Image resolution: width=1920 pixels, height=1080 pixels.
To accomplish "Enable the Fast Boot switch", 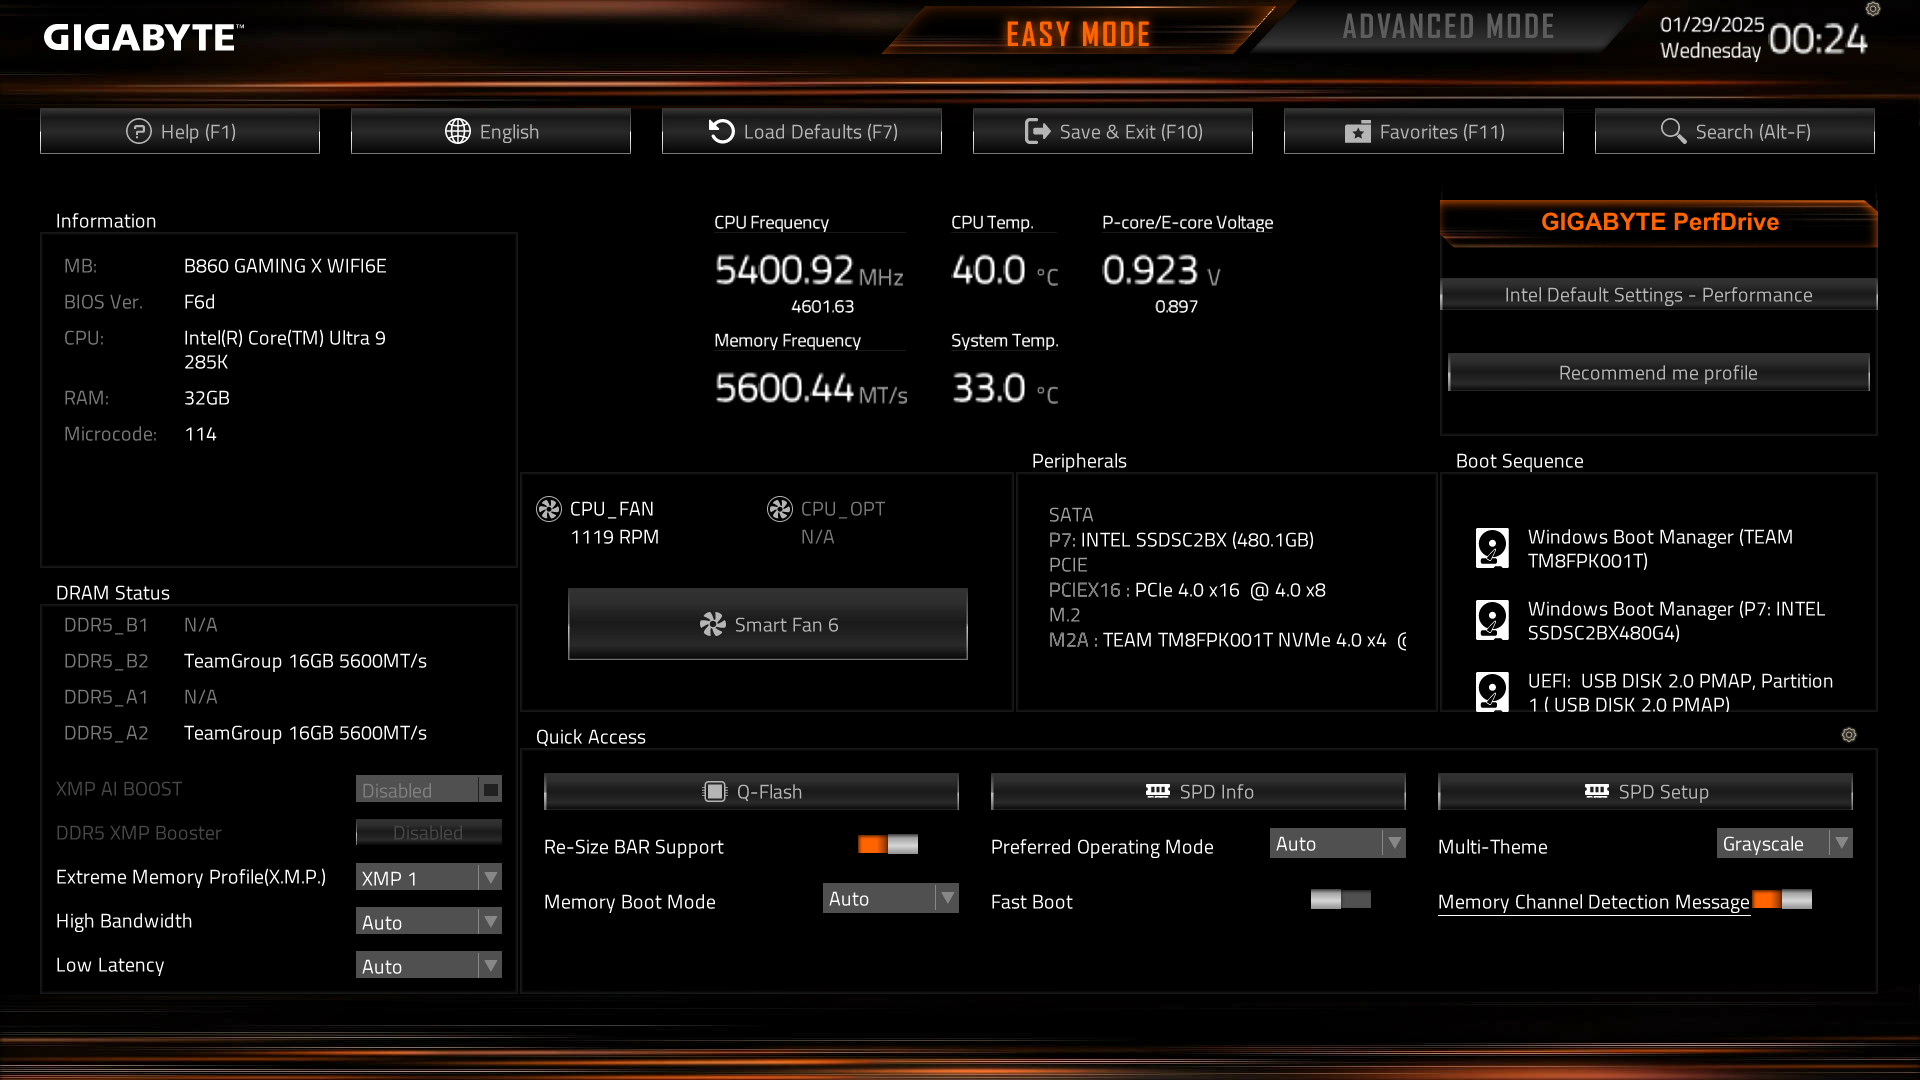I will click(x=1340, y=900).
